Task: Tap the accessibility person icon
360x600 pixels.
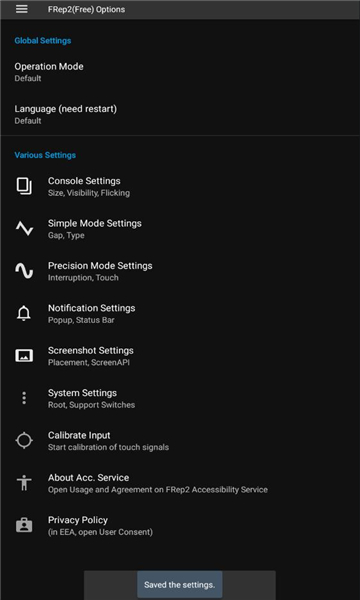Action: coord(24,483)
